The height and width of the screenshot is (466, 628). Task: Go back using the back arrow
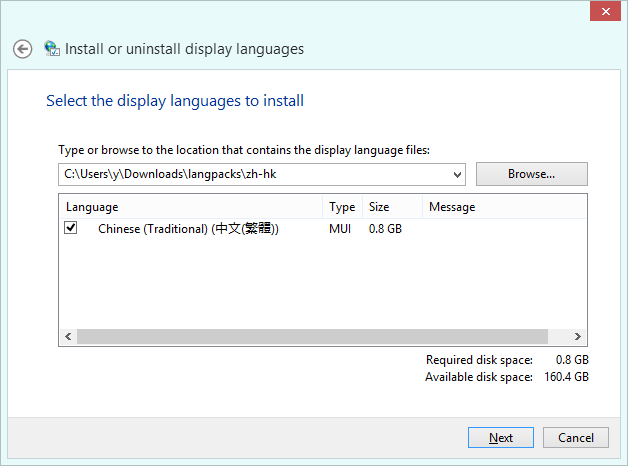(22, 49)
